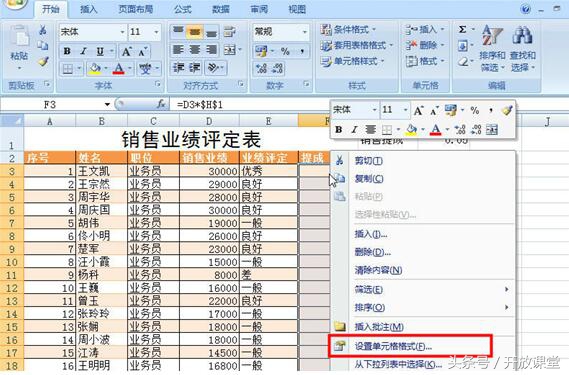Toggle align text left in the ribbon
The image size is (569, 375).
pos(178,49)
